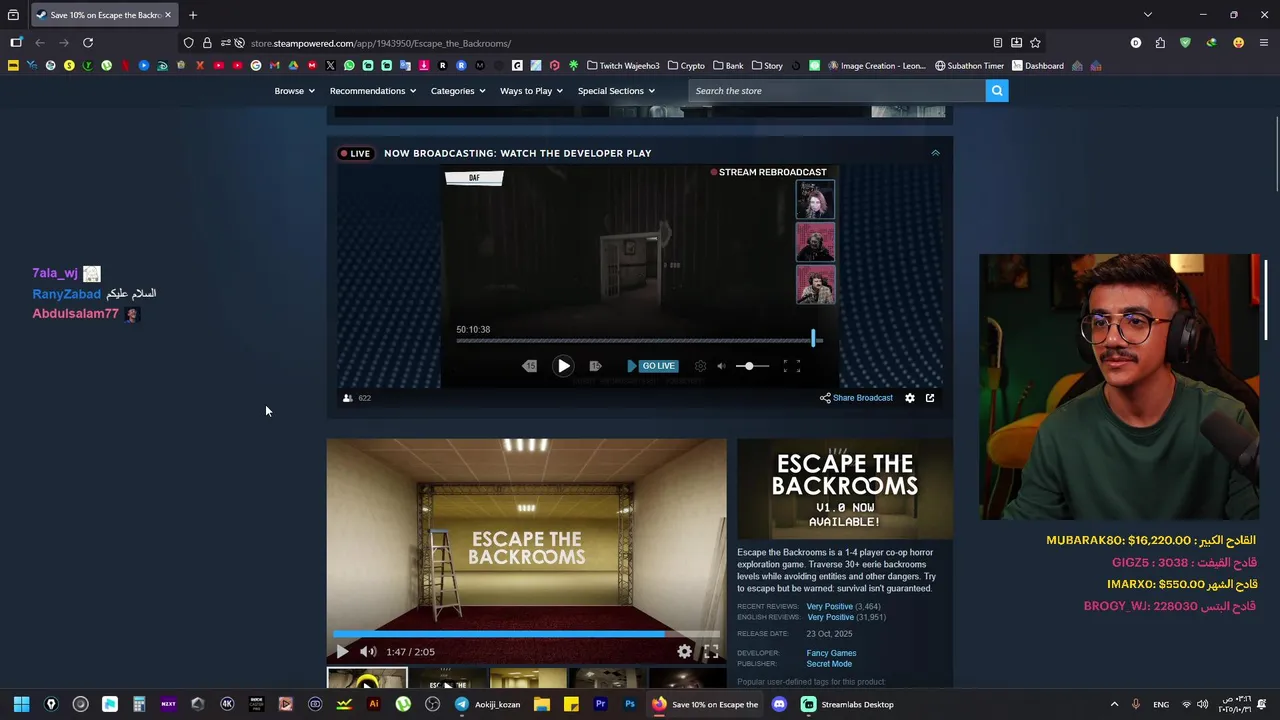Open broadcast settings gear beside Share Broadcast

coord(910,398)
